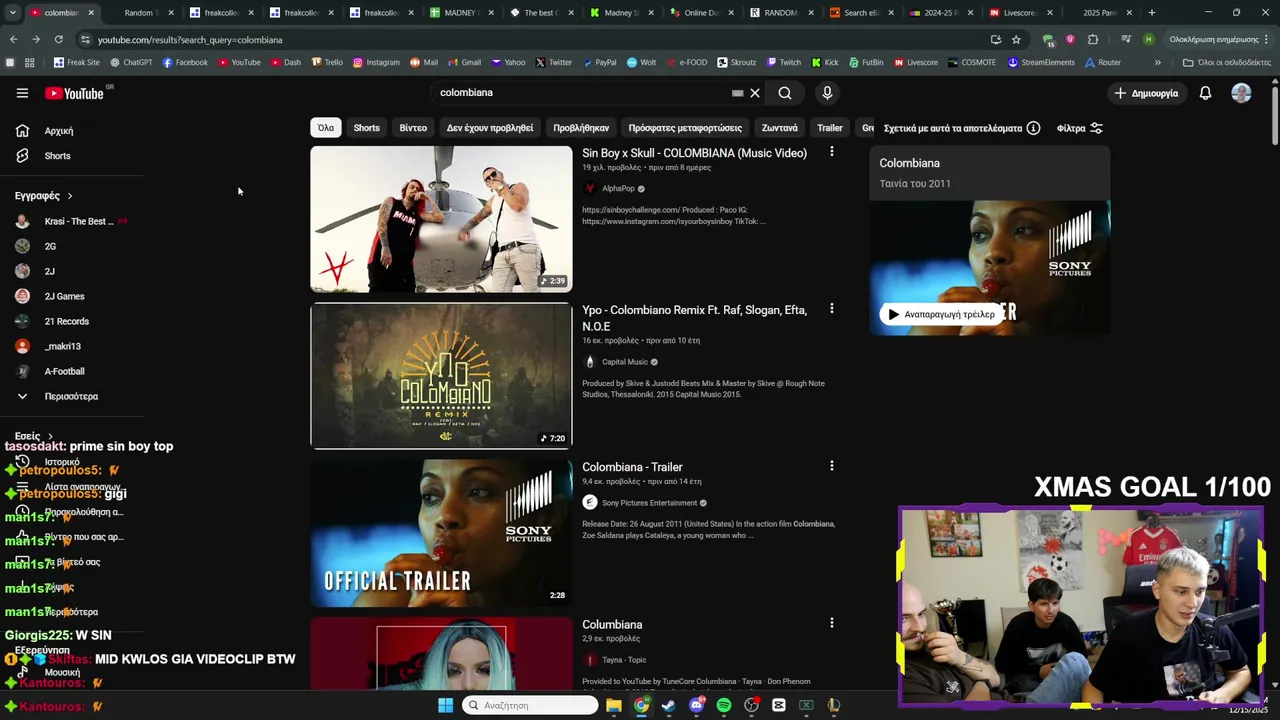Click the browser reload button
Screen dimensions: 1280x720
[x=58, y=39]
